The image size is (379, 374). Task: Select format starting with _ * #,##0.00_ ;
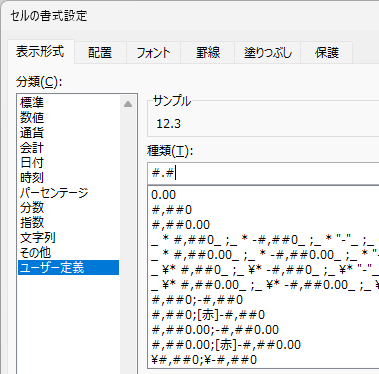click(x=264, y=255)
